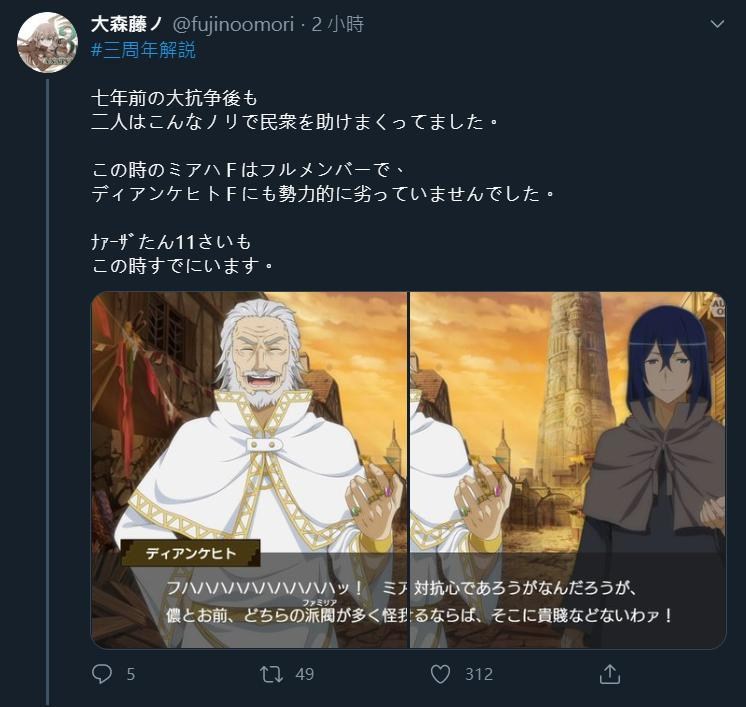Viewport: 746px width, 707px height.
Task: Click the retweet count 49
Action: coord(304,674)
